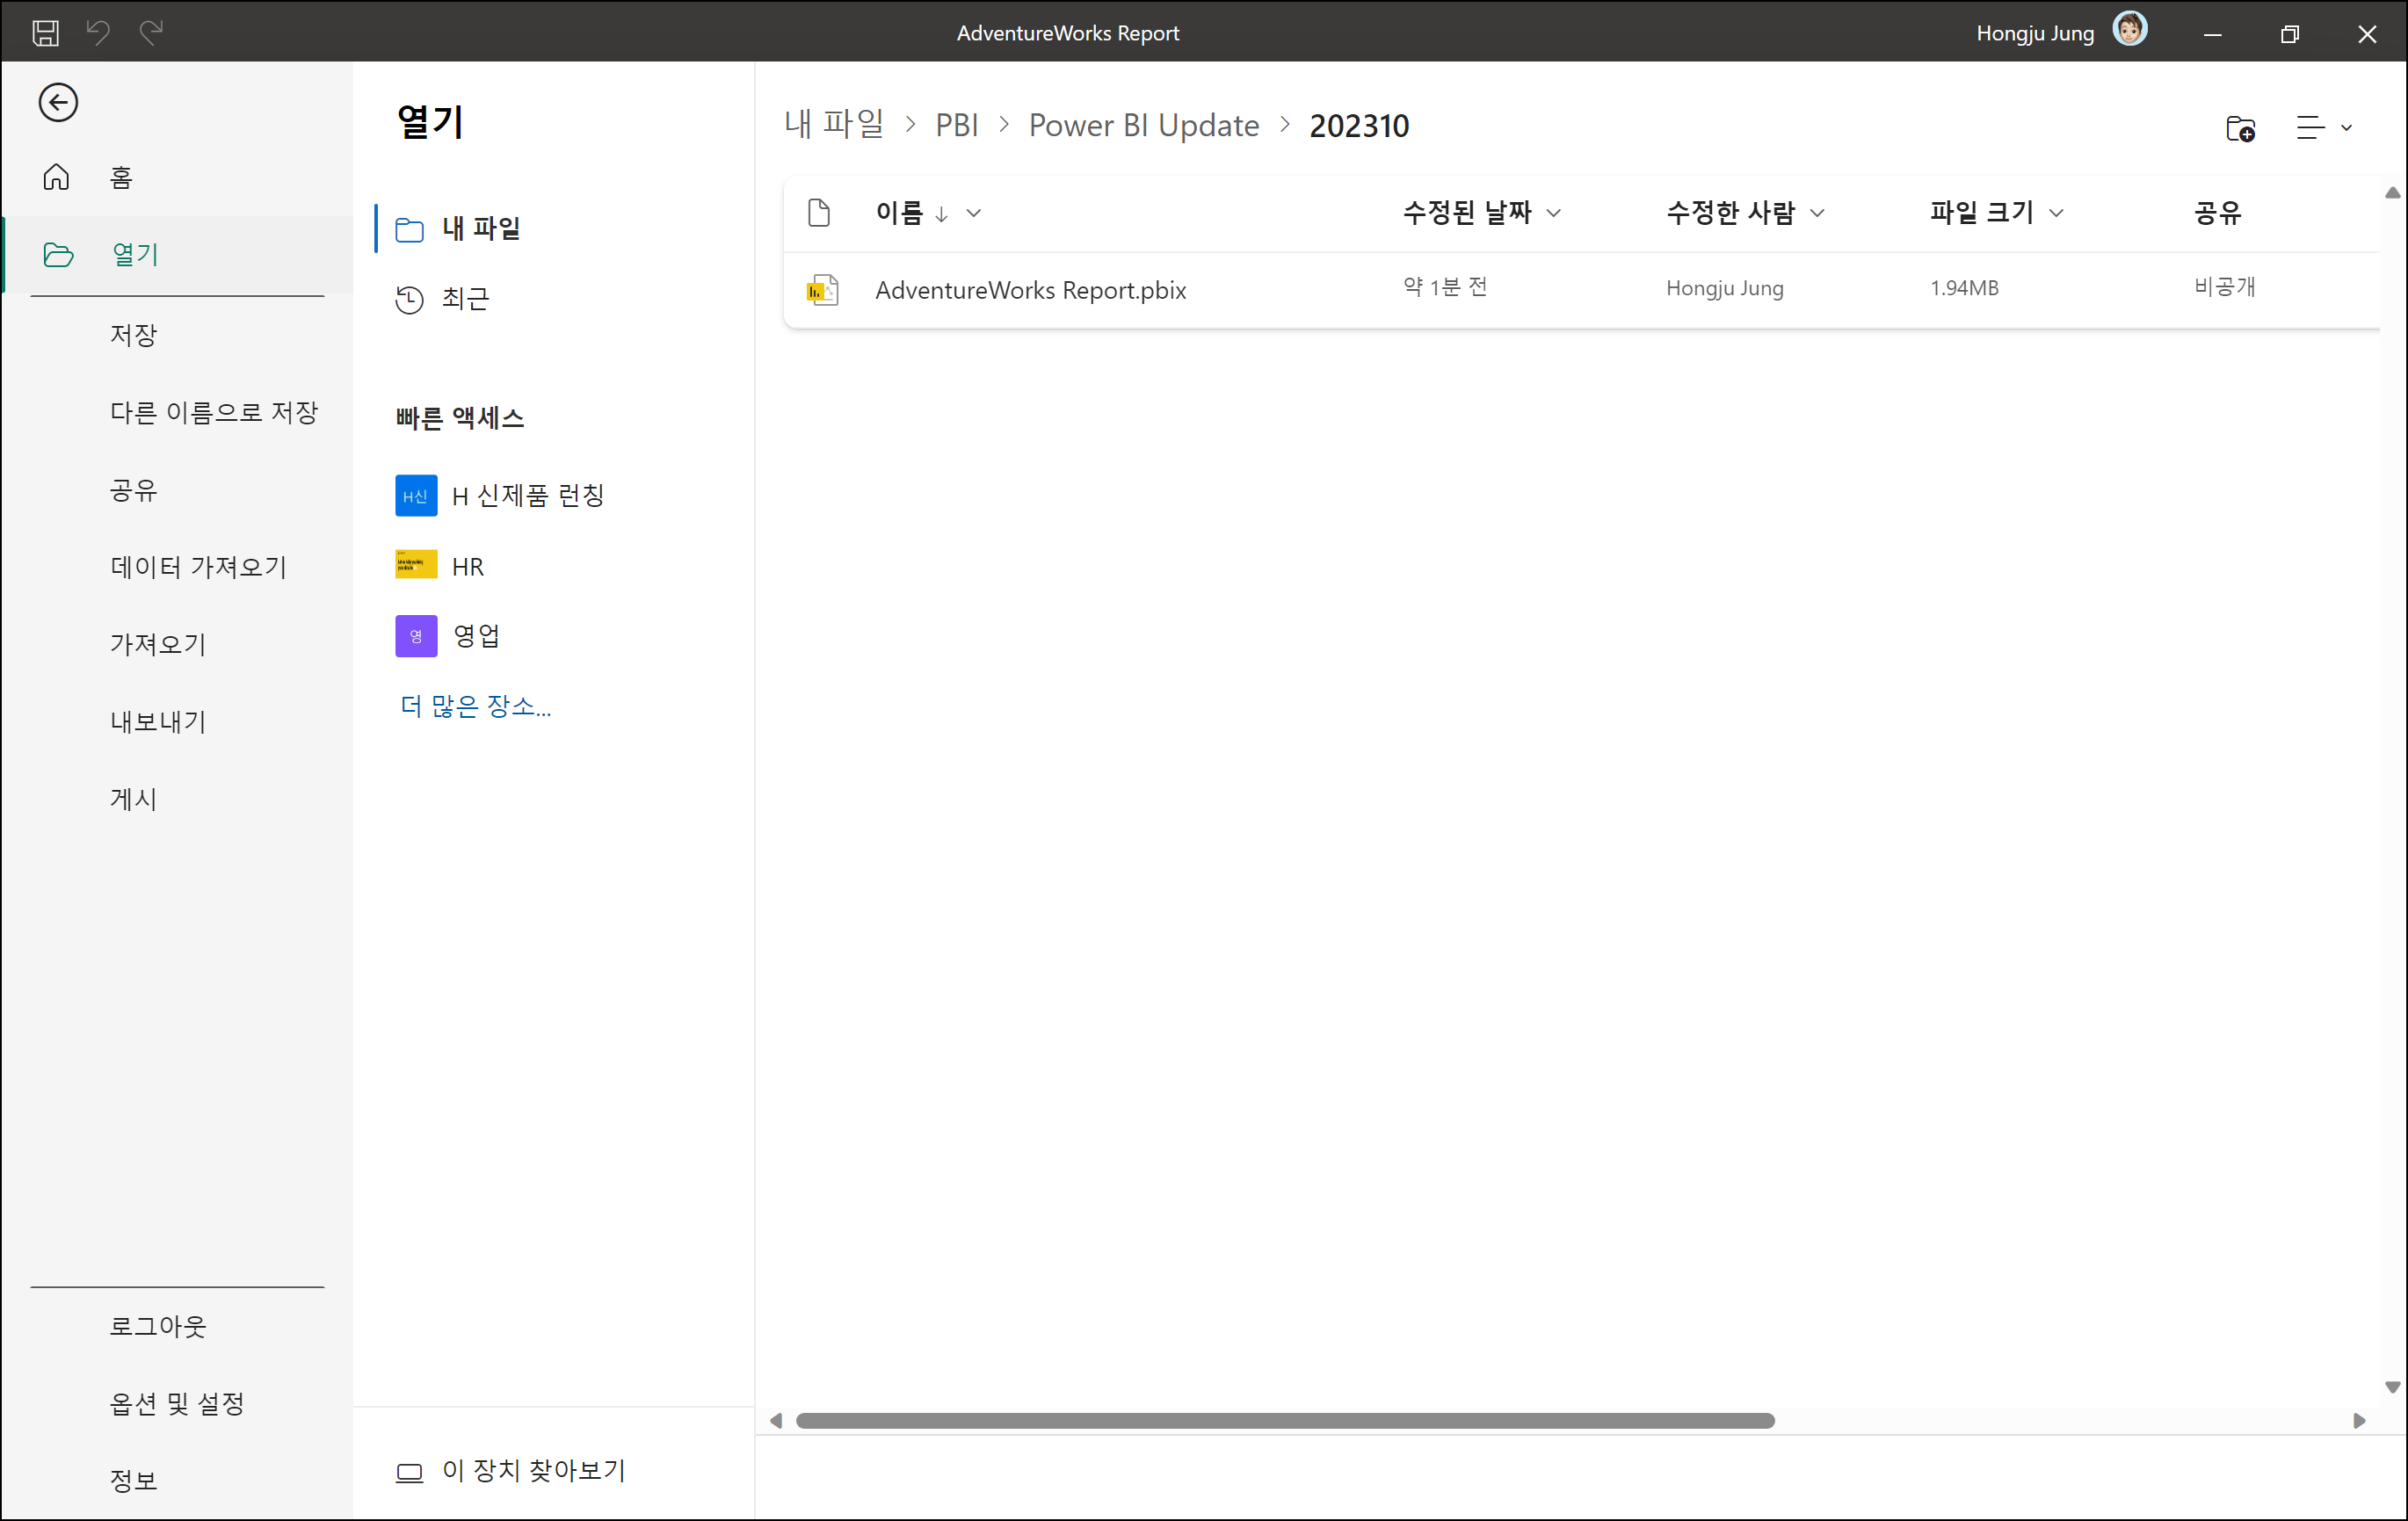
Task: Expand the 이름 column sort dropdown
Action: [x=974, y=213]
